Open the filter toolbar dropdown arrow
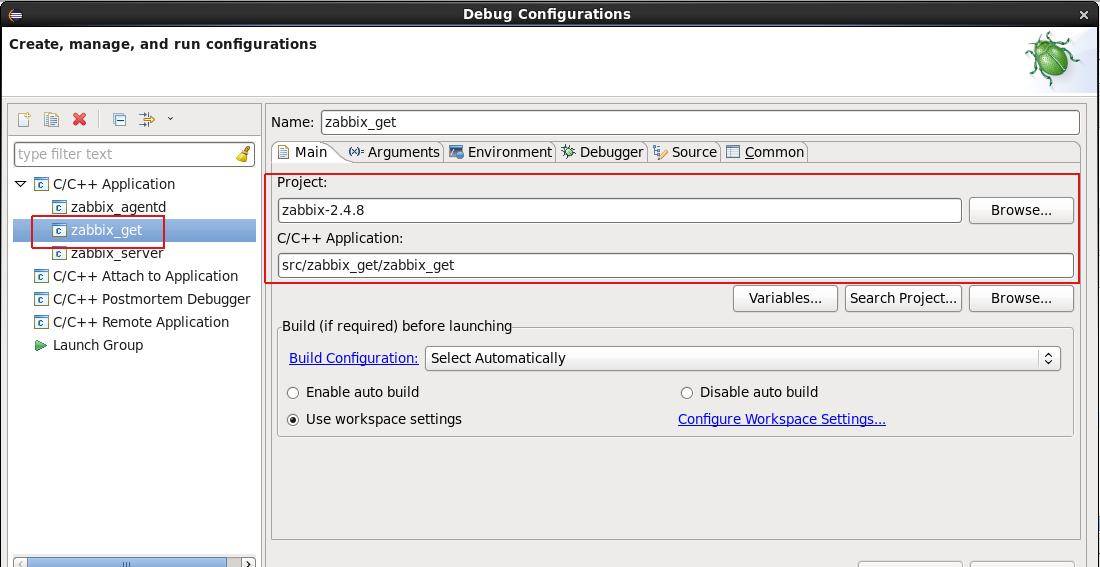The height and width of the screenshot is (567, 1100). click(170, 119)
